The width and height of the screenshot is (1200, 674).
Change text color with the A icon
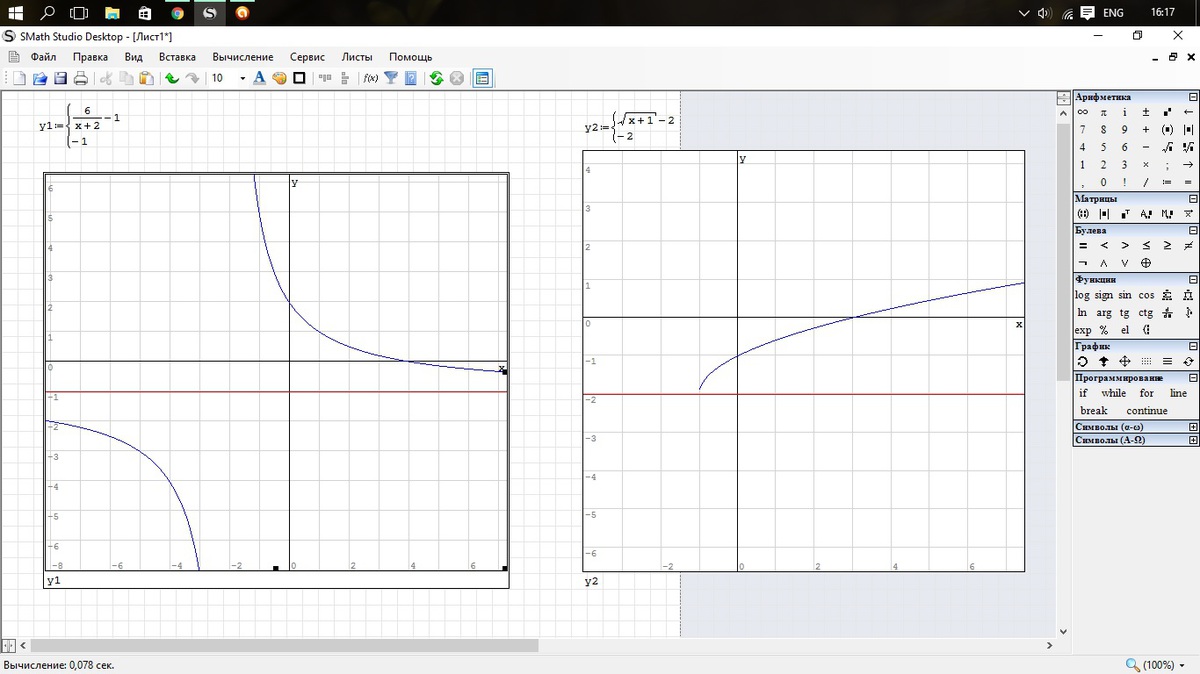coord(259,78)
